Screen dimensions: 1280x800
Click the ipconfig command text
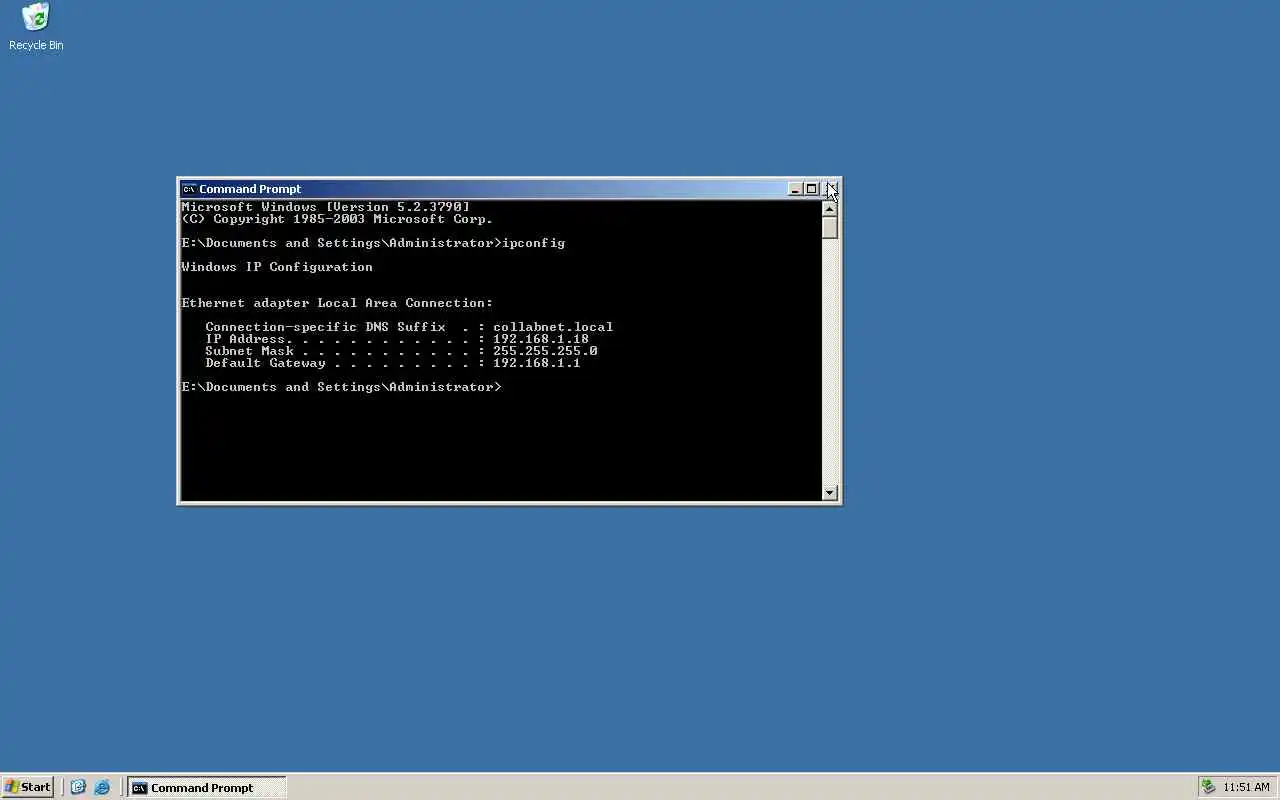tap(533, 243)
